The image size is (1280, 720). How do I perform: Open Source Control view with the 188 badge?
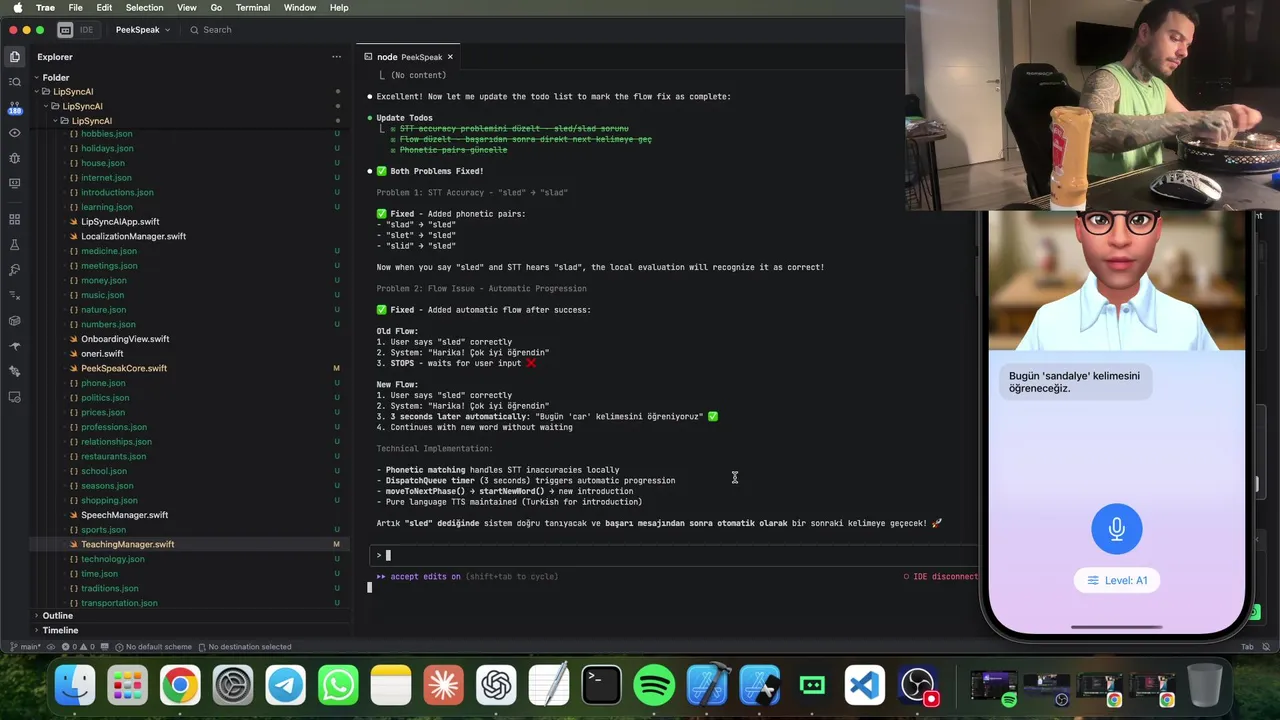pyautogui.click(x=14, y=107)
